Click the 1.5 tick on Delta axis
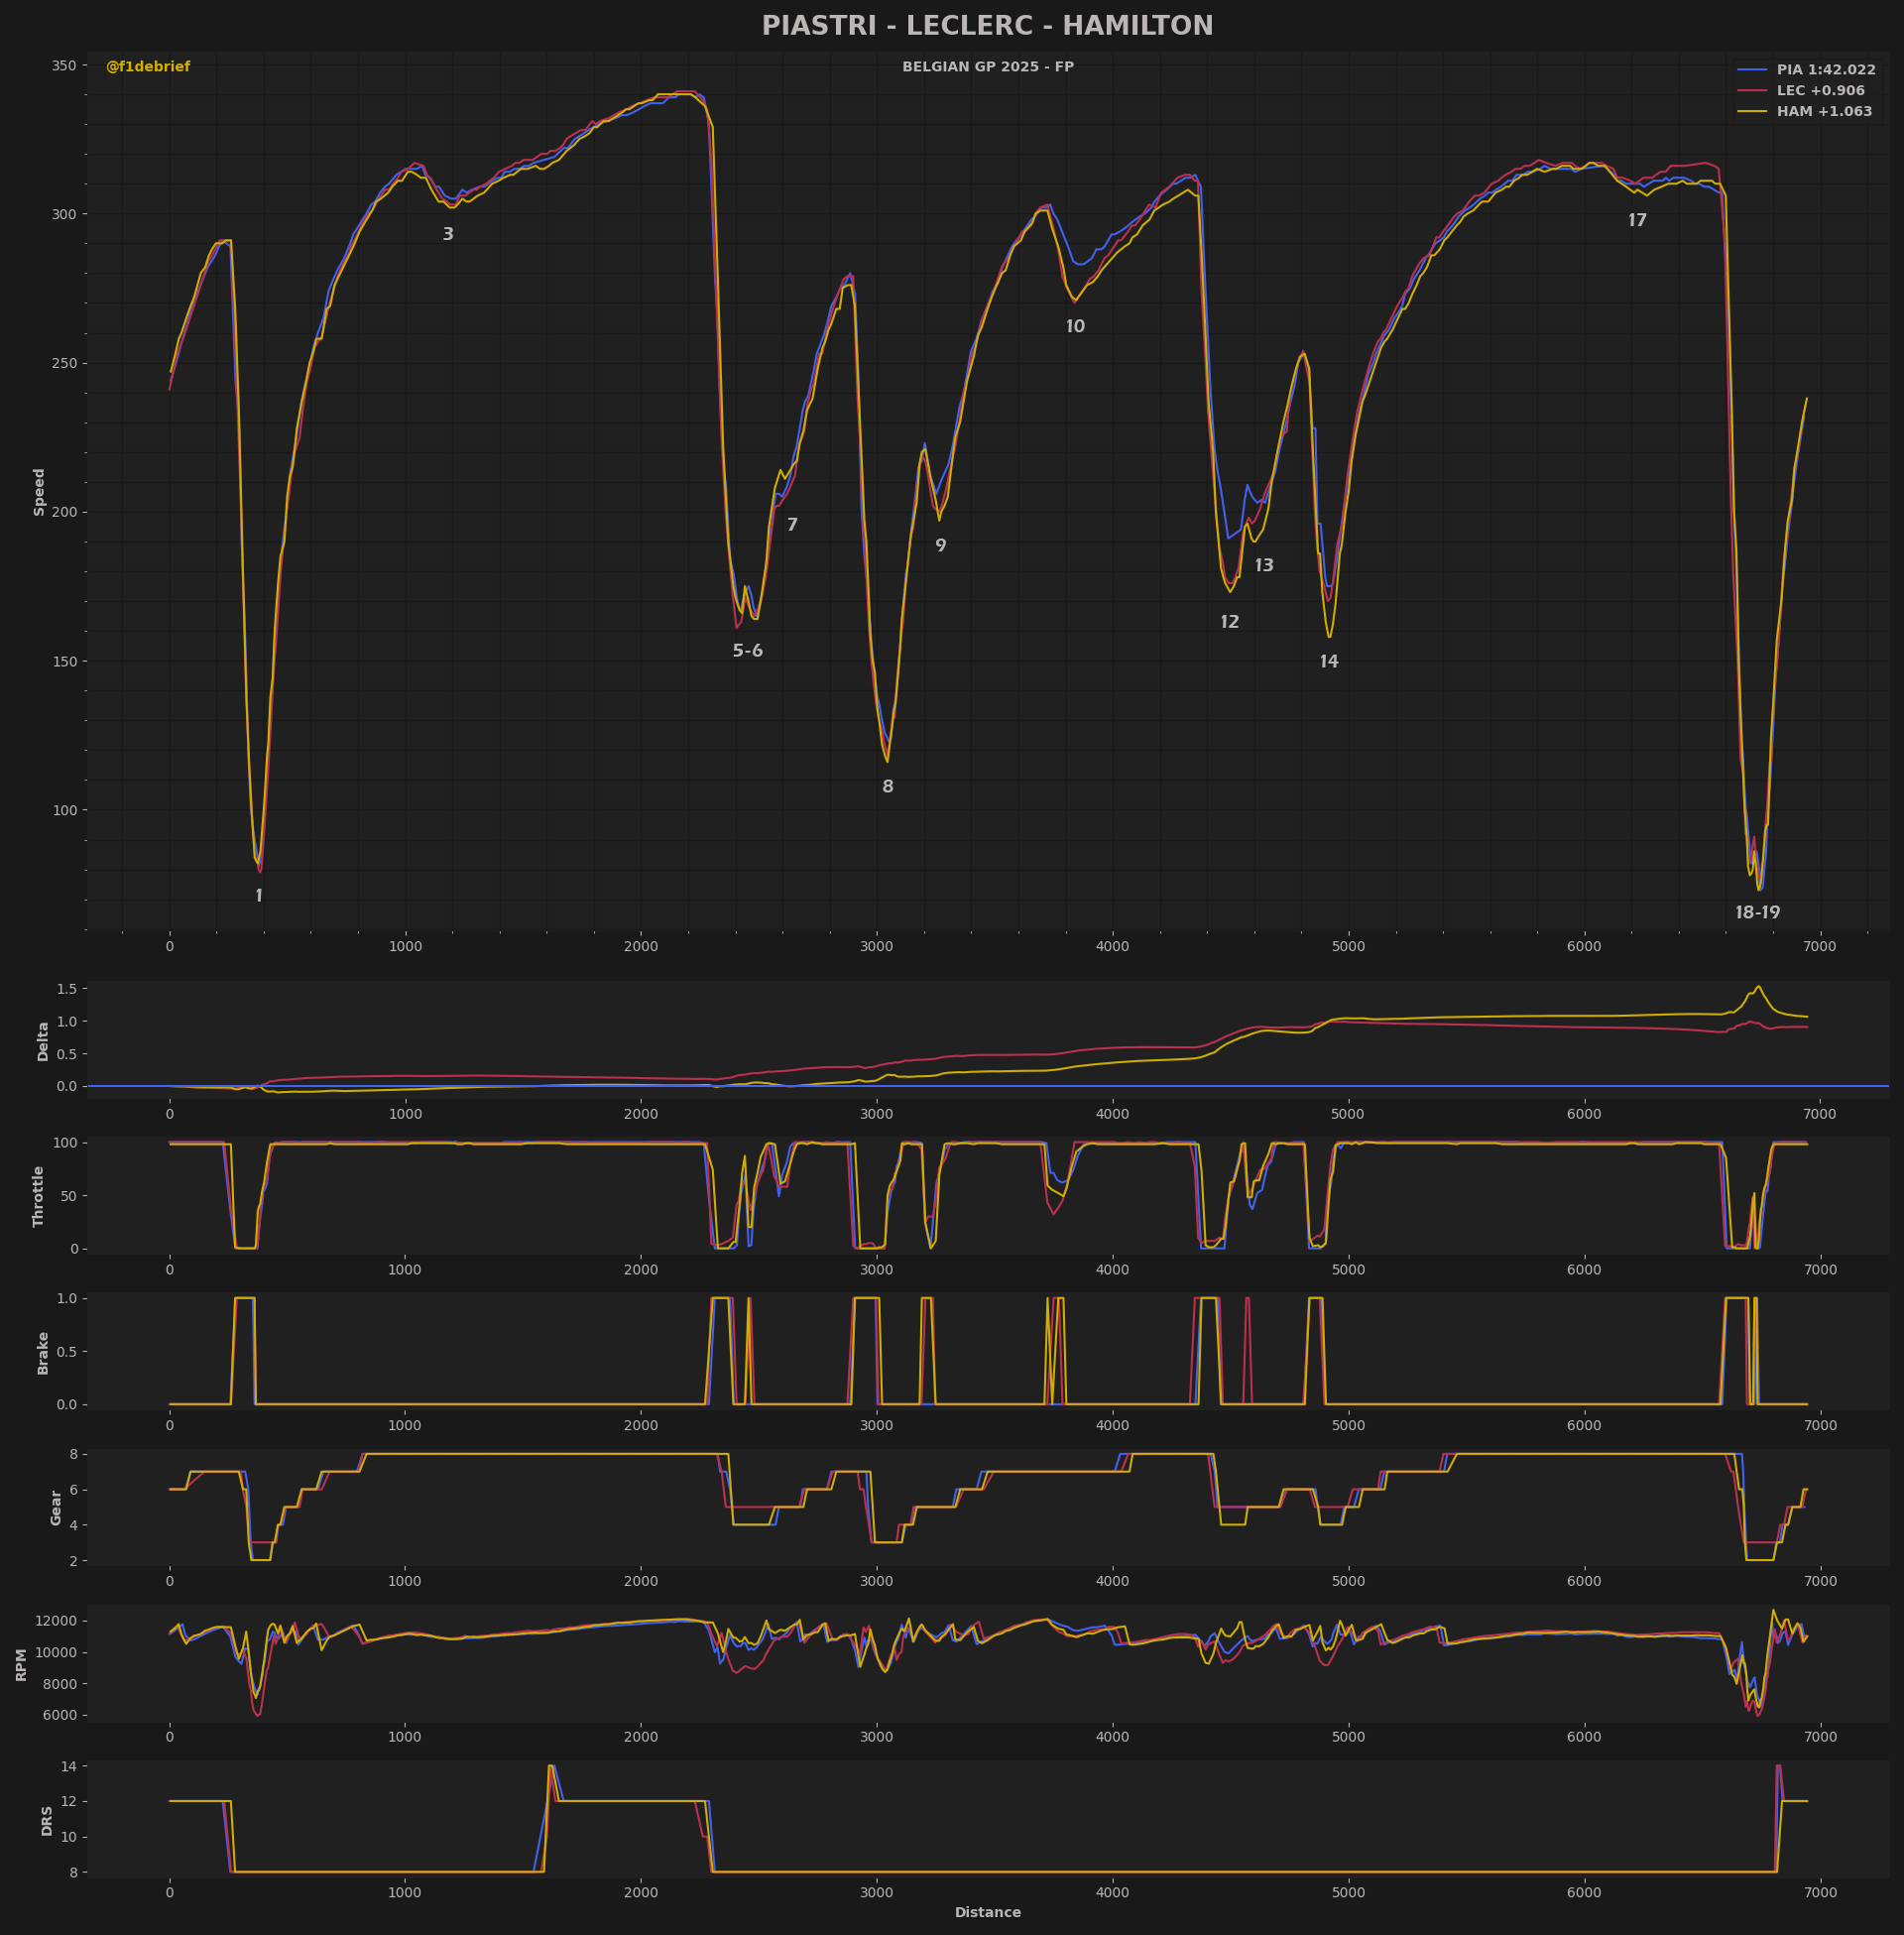The width and height of the screenshot is (1904, 1935). point(66,989)
